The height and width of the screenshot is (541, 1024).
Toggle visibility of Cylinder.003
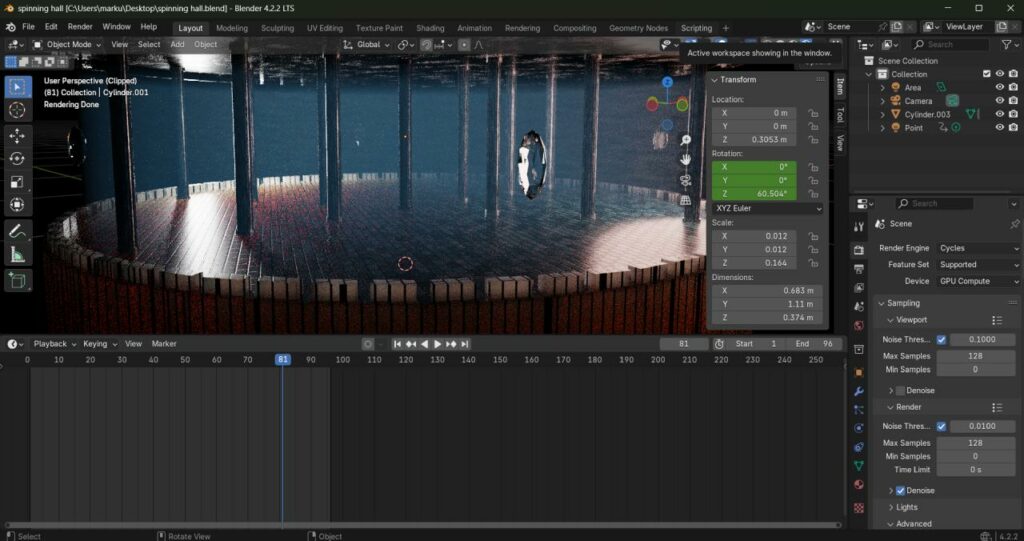999,114
